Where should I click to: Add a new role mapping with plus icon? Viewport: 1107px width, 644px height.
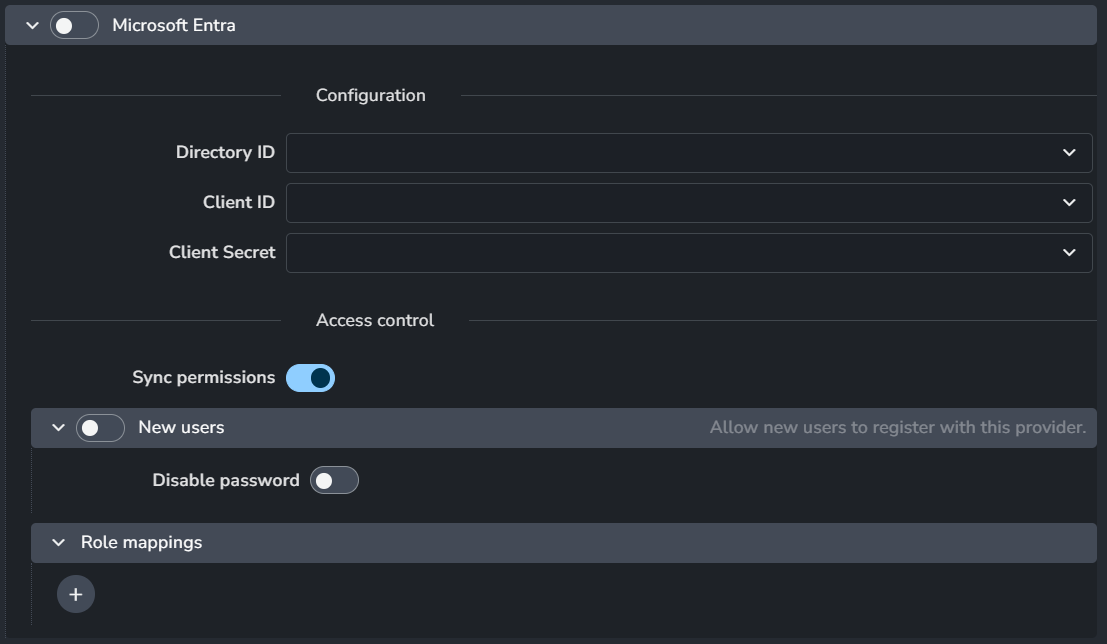coord(76,594)
